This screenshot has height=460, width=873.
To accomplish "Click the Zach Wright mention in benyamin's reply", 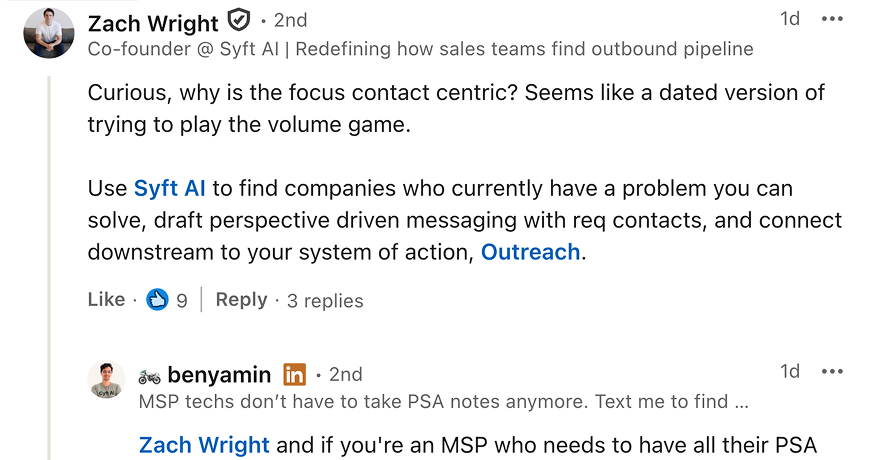I will pos(204,445).
